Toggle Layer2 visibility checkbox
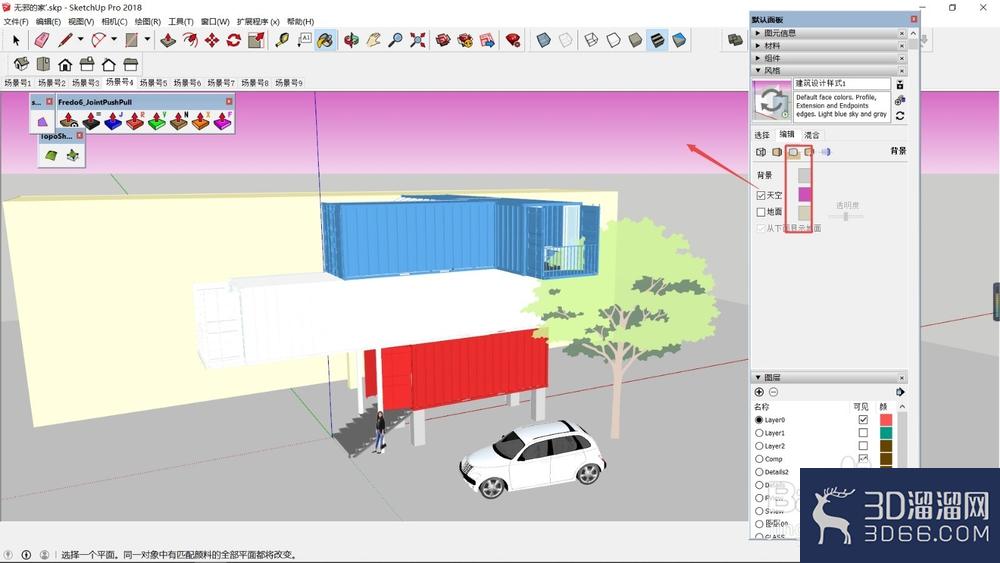Image resolution: width=1000 pixels, height=563 pixels. coord(863,446)
